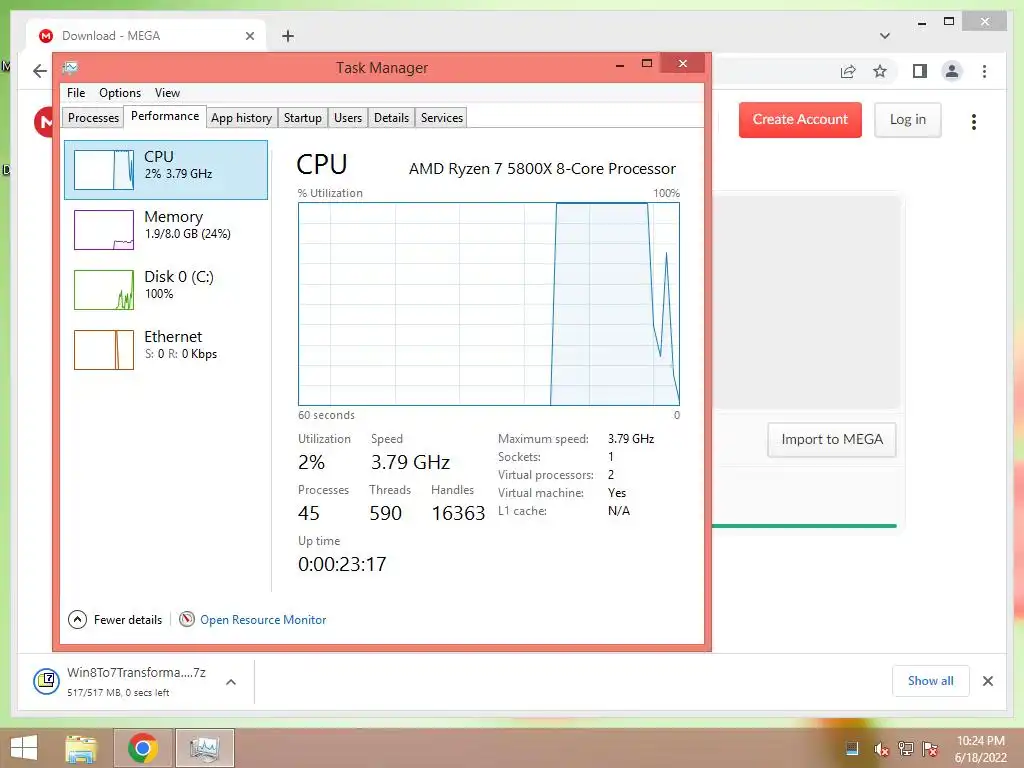Select the Download - MEGA browser tab
This screenshot has width=1024, height=768.
click(x=146, y=36)
